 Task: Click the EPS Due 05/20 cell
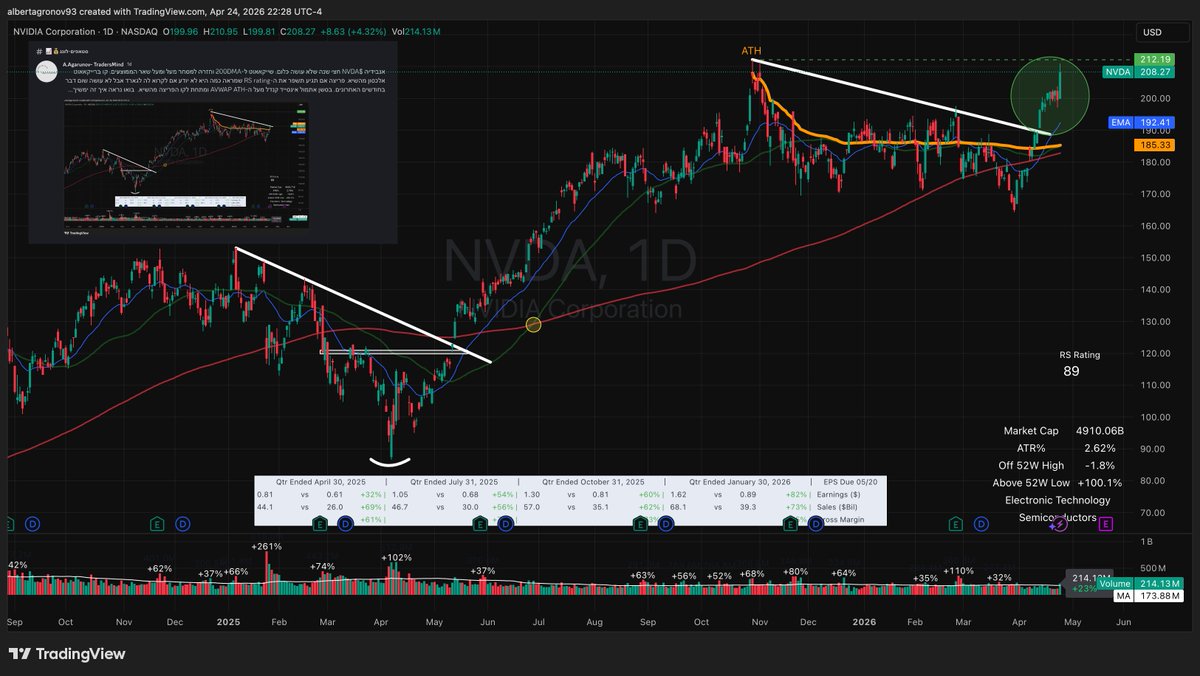[x=848, y=480]
